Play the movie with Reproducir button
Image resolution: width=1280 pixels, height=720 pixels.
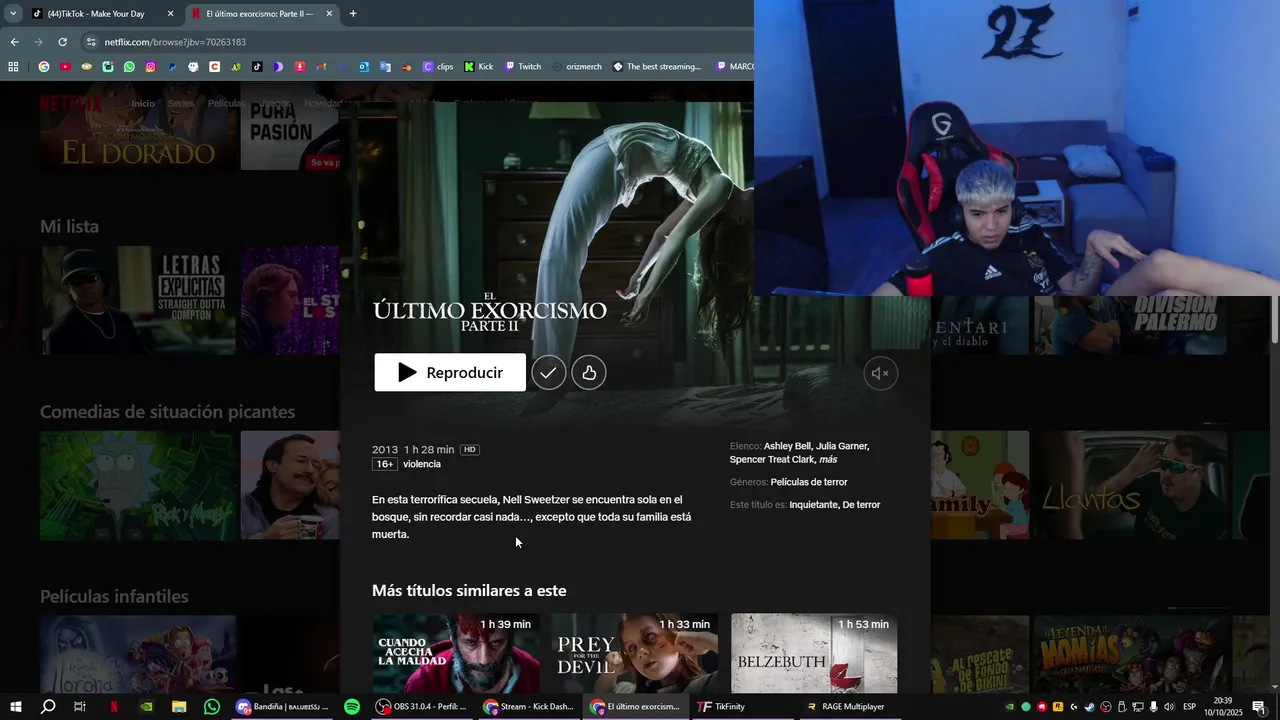point(450,372)
